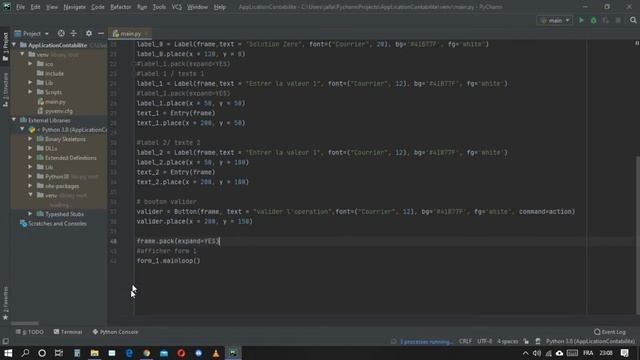Screen dimensions: 640x360
Task: Open Microsoft Edge from taskbar
Action: 129,353
